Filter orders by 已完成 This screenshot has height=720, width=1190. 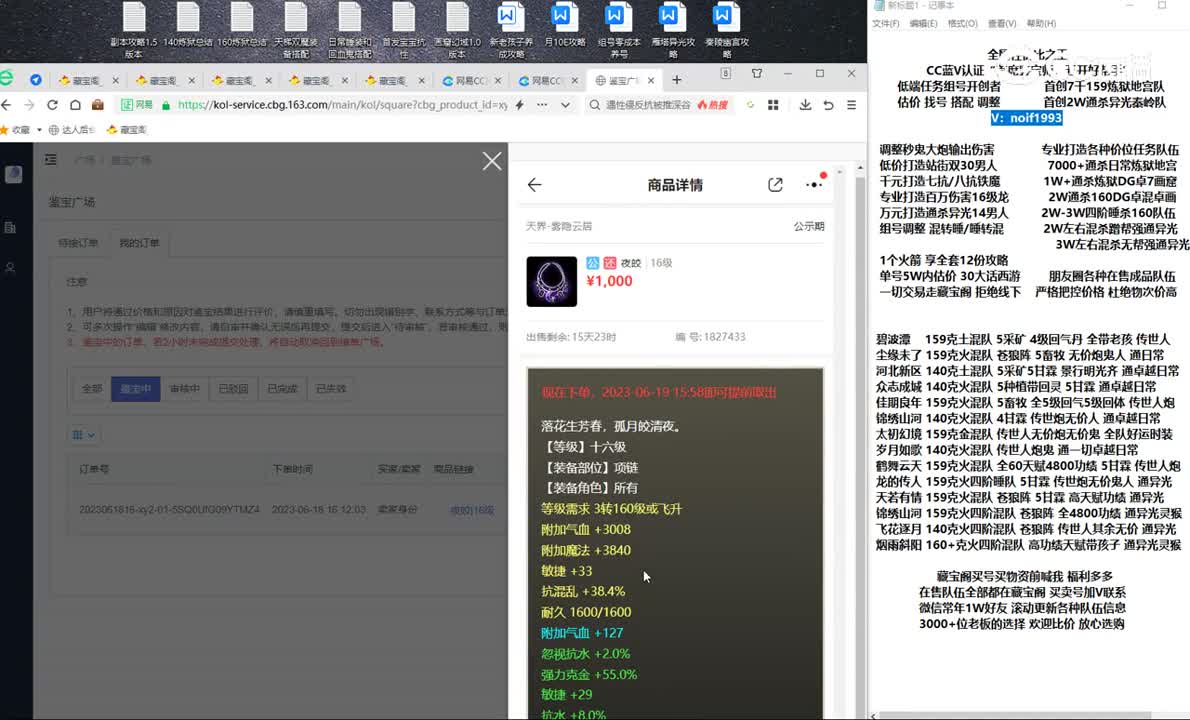282,388
